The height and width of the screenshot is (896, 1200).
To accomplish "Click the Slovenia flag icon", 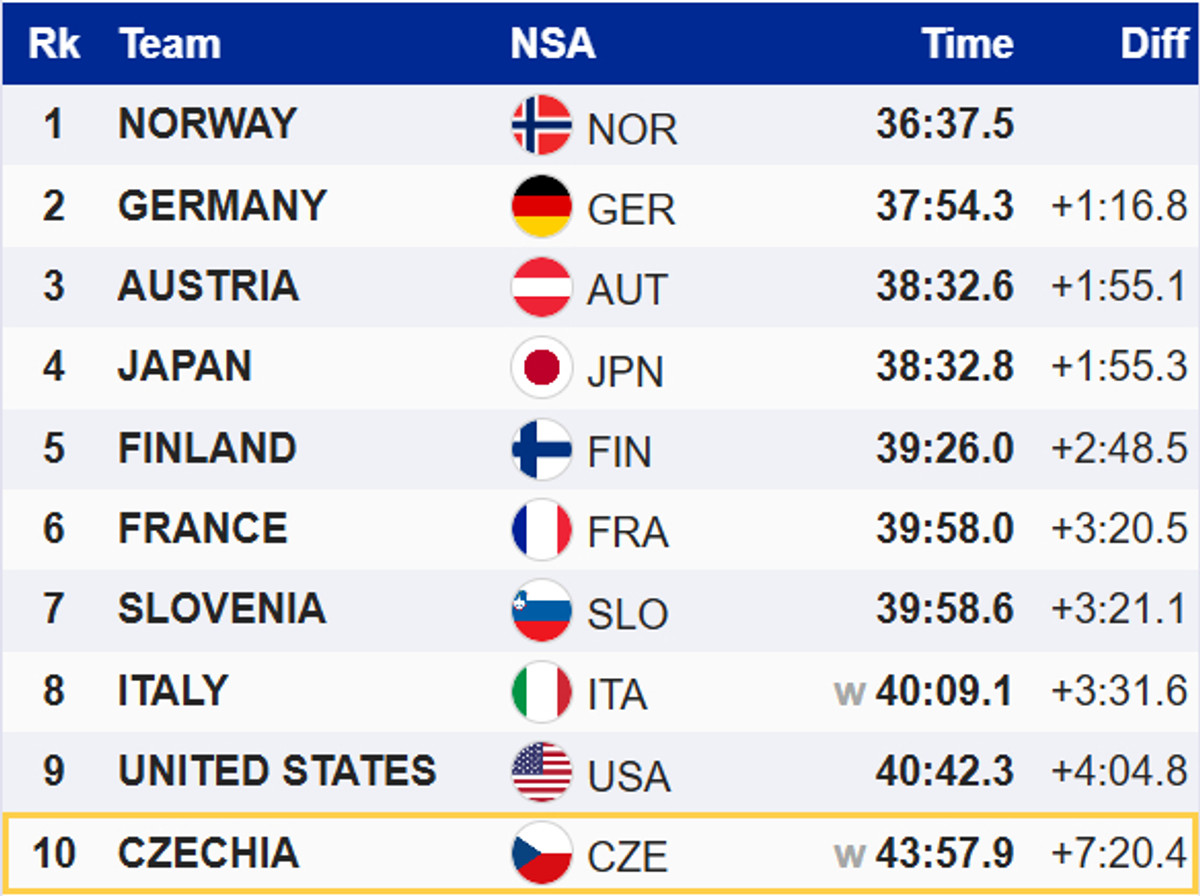I will pos(541,610).
